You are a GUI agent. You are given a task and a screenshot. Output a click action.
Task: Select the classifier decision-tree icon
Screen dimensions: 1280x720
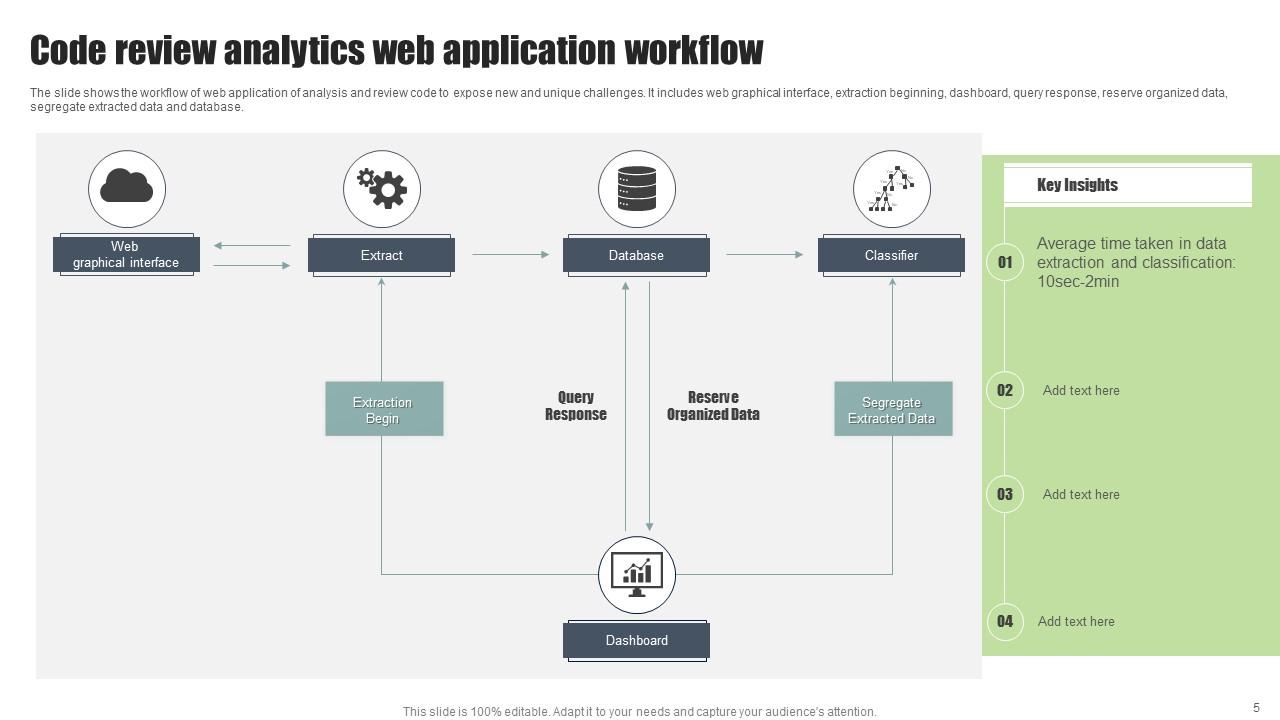click(891, 188)
